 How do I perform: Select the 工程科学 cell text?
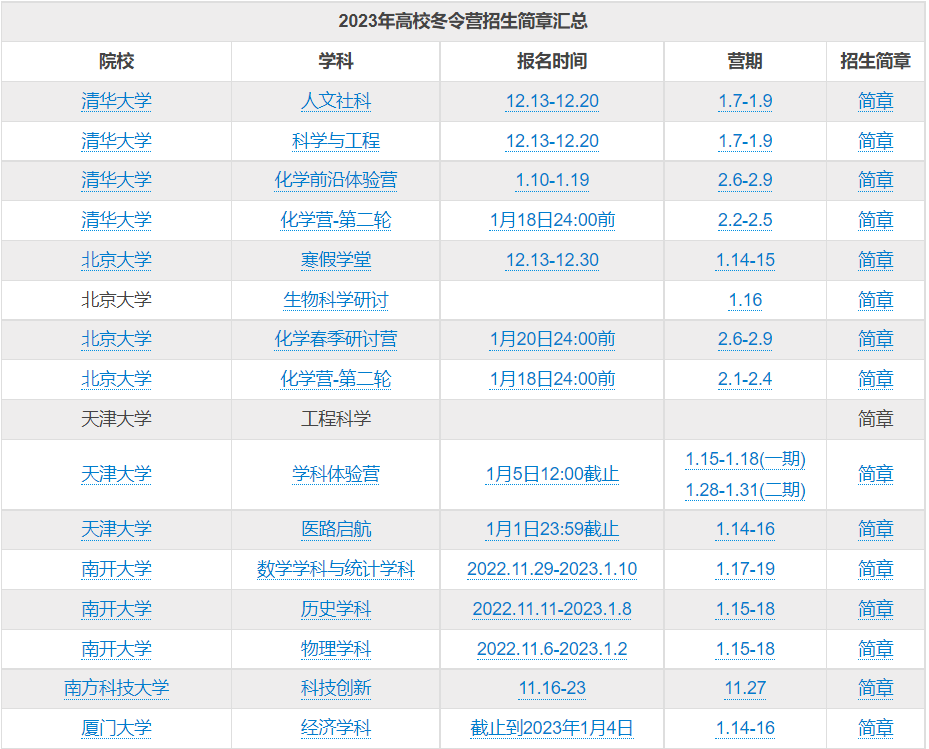(335, 419)
